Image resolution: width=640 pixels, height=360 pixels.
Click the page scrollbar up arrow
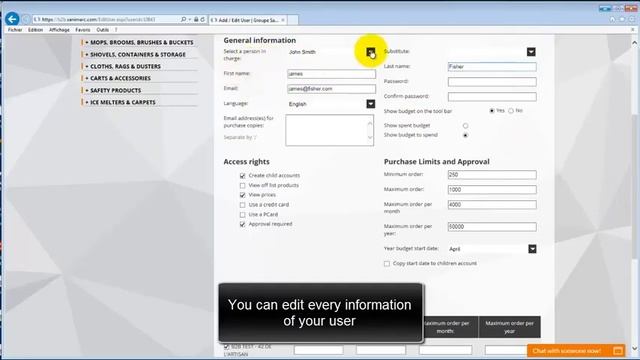634,42
